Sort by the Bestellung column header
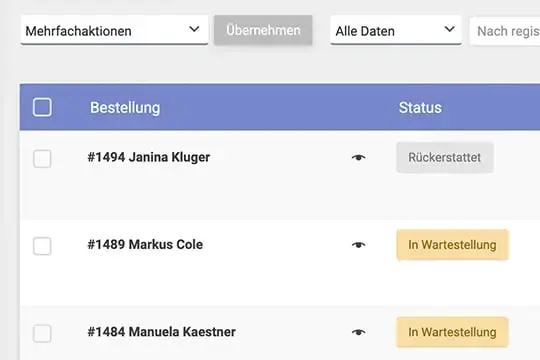This screenshot has height=360, width=540. [x=125, y=108]
